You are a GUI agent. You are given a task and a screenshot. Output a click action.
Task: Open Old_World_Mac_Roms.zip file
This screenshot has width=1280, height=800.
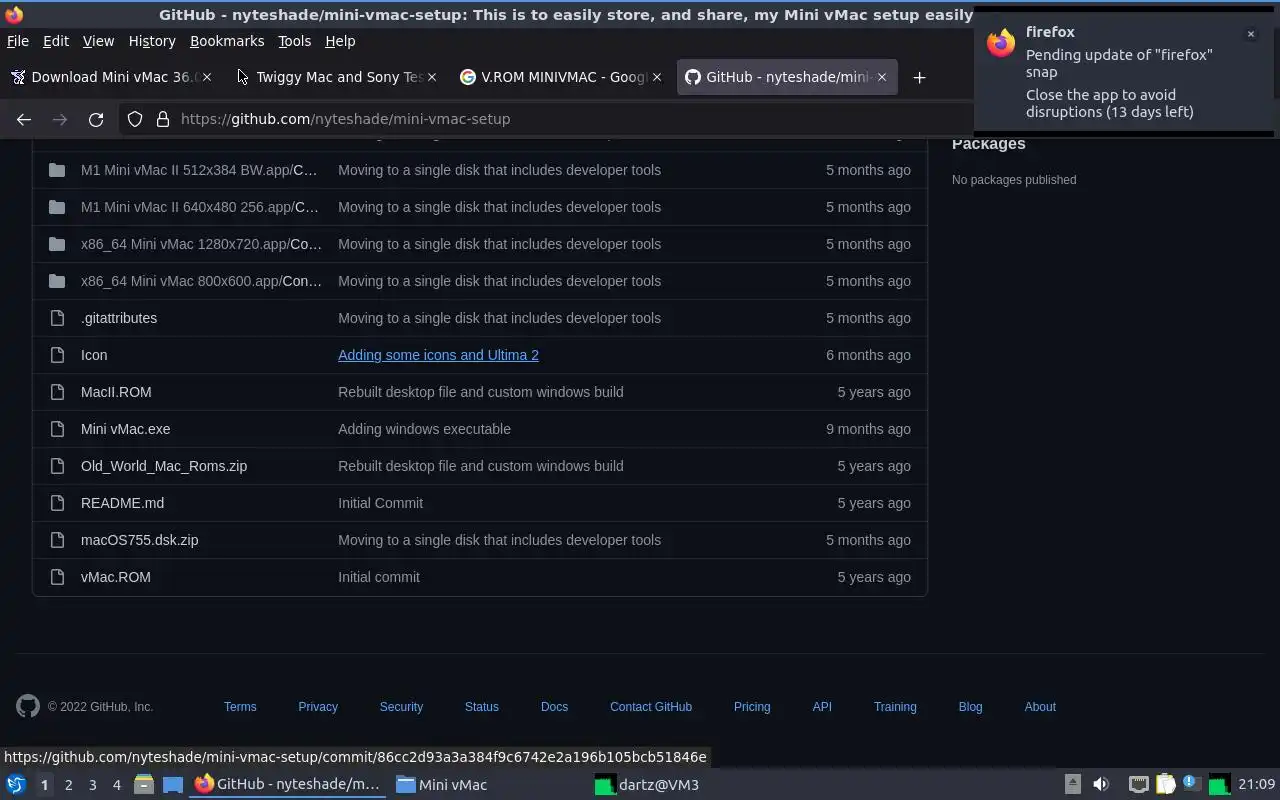click(164, 466)
